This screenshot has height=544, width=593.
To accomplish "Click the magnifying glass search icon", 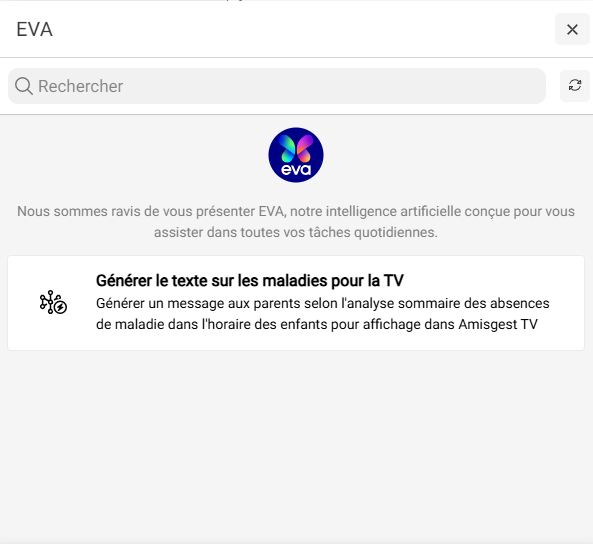I will coord(23,86).
